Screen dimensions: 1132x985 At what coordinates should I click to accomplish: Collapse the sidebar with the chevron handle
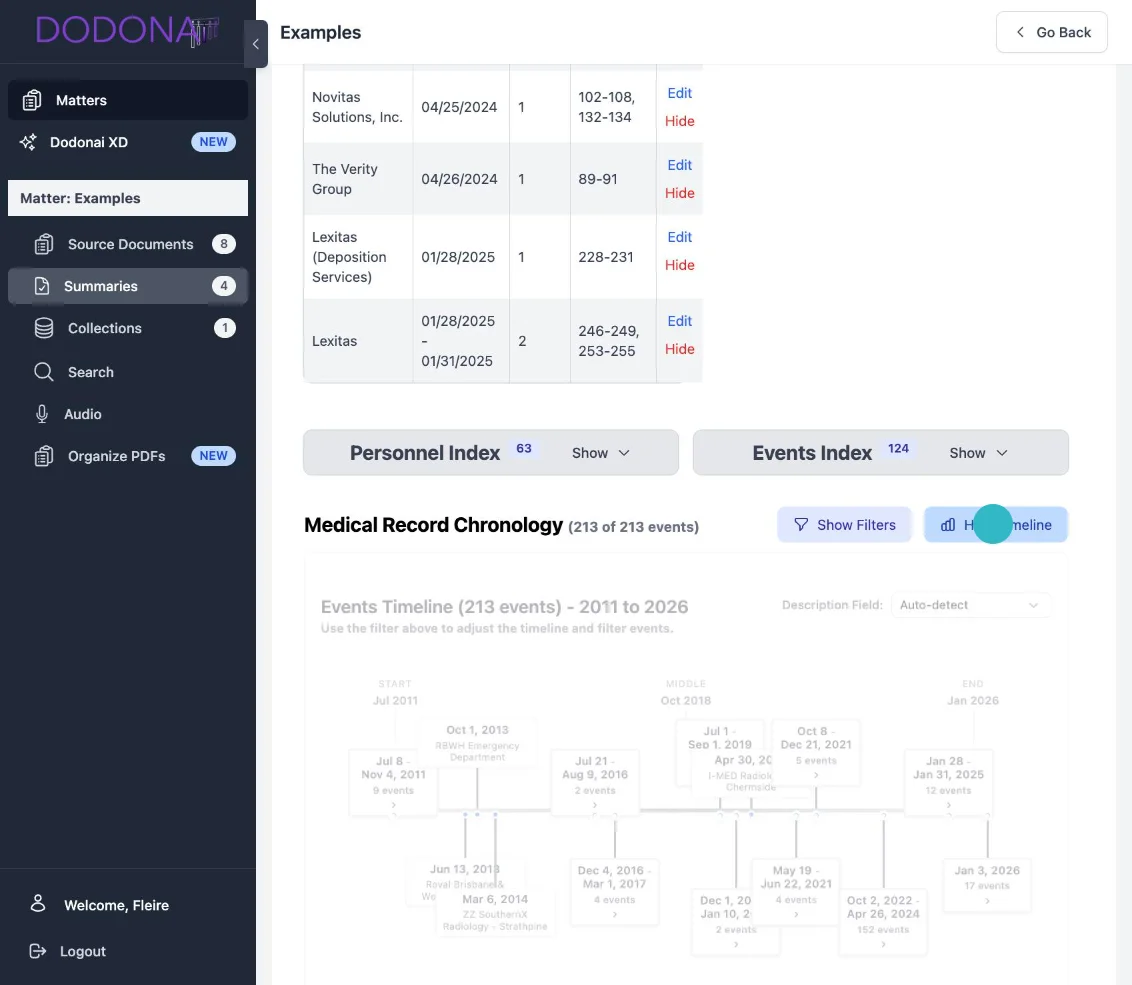255,44
